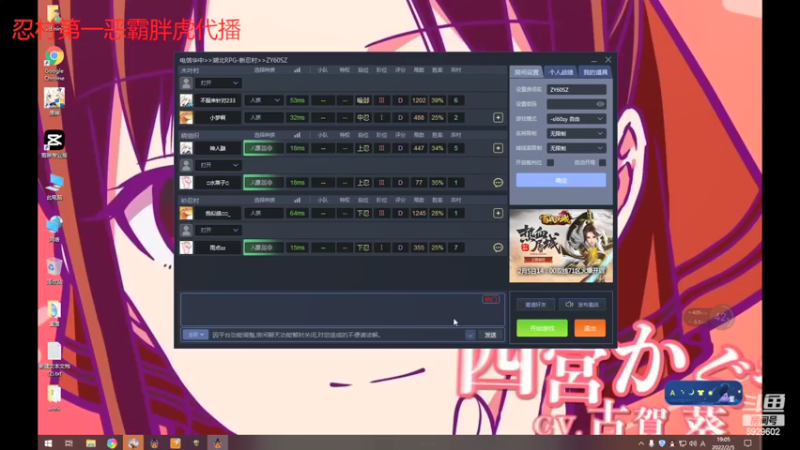
Task: Click the 1202 games count cell
Action: [x=419, y=101]
